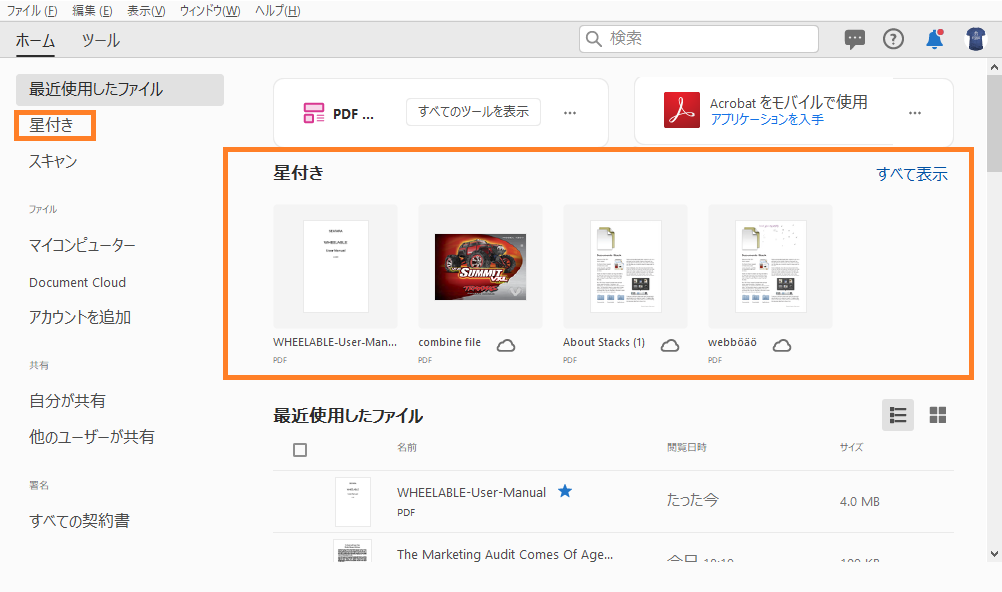Image resolution: width=1002 pixels, height=592 pixels.
Task: Click the 4.0 MB size cell
Action: pos(859,502)
